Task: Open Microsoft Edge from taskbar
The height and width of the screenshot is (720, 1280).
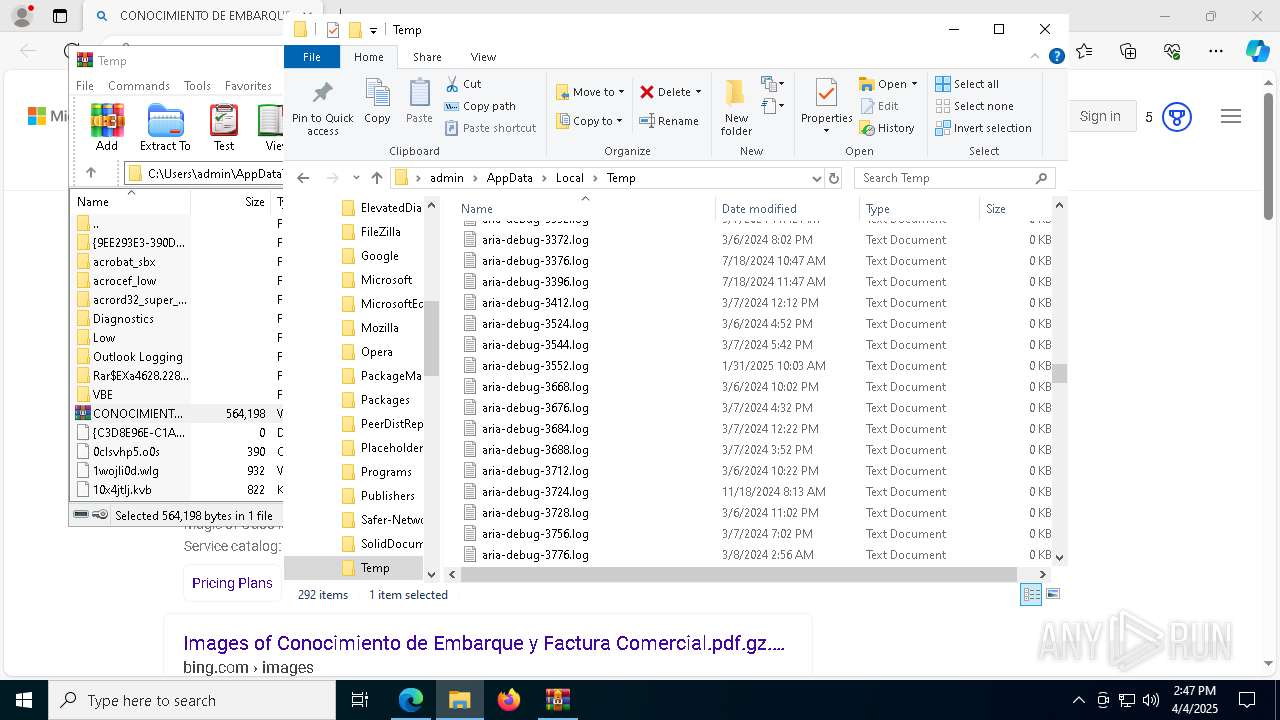Action: [411, 700]
